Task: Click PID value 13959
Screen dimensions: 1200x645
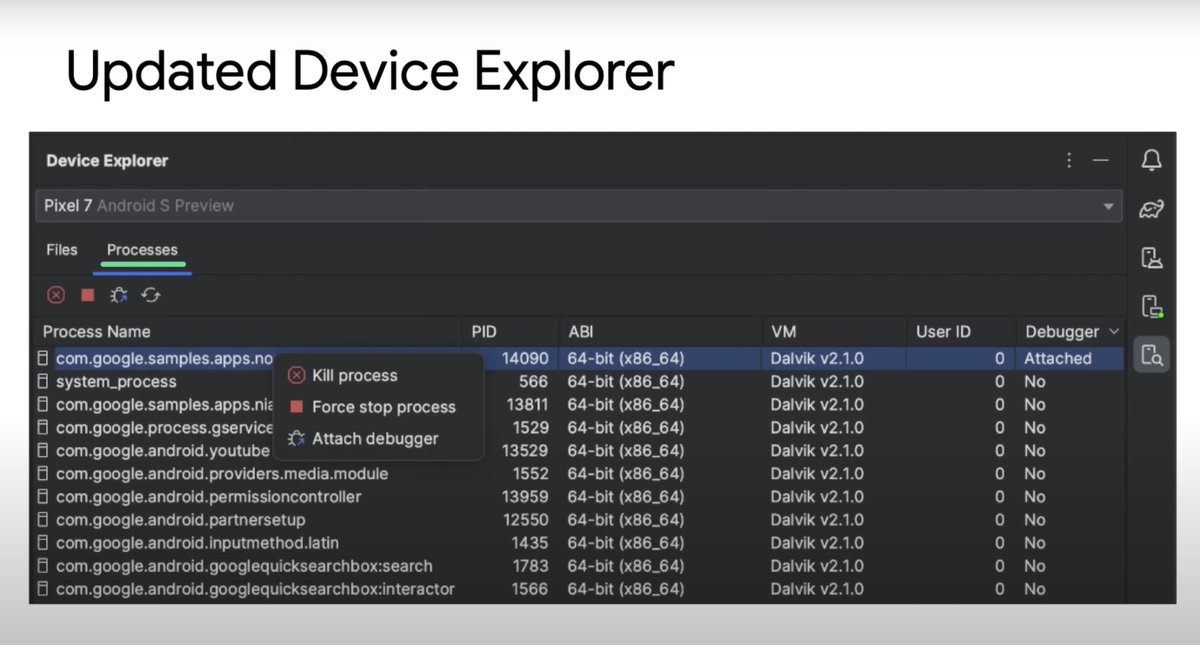Action: [525, 496]
